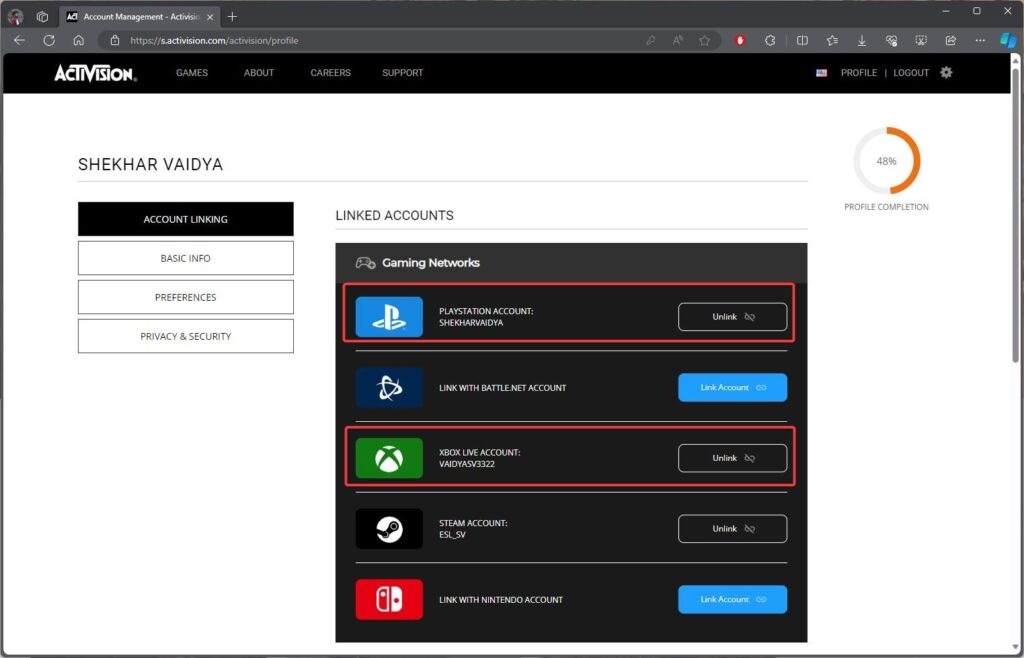Click LINK WITH NINTENDO ACCOUNT text
The width and height of the screenshot is (1024, 658).
[501, 600]
